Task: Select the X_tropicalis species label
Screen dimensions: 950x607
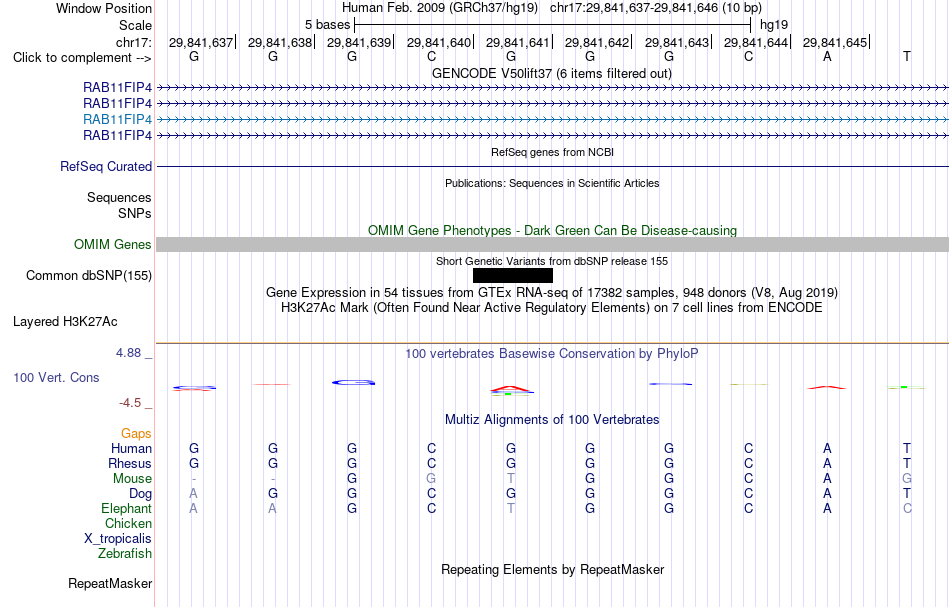Action: (x=118, y=539)
